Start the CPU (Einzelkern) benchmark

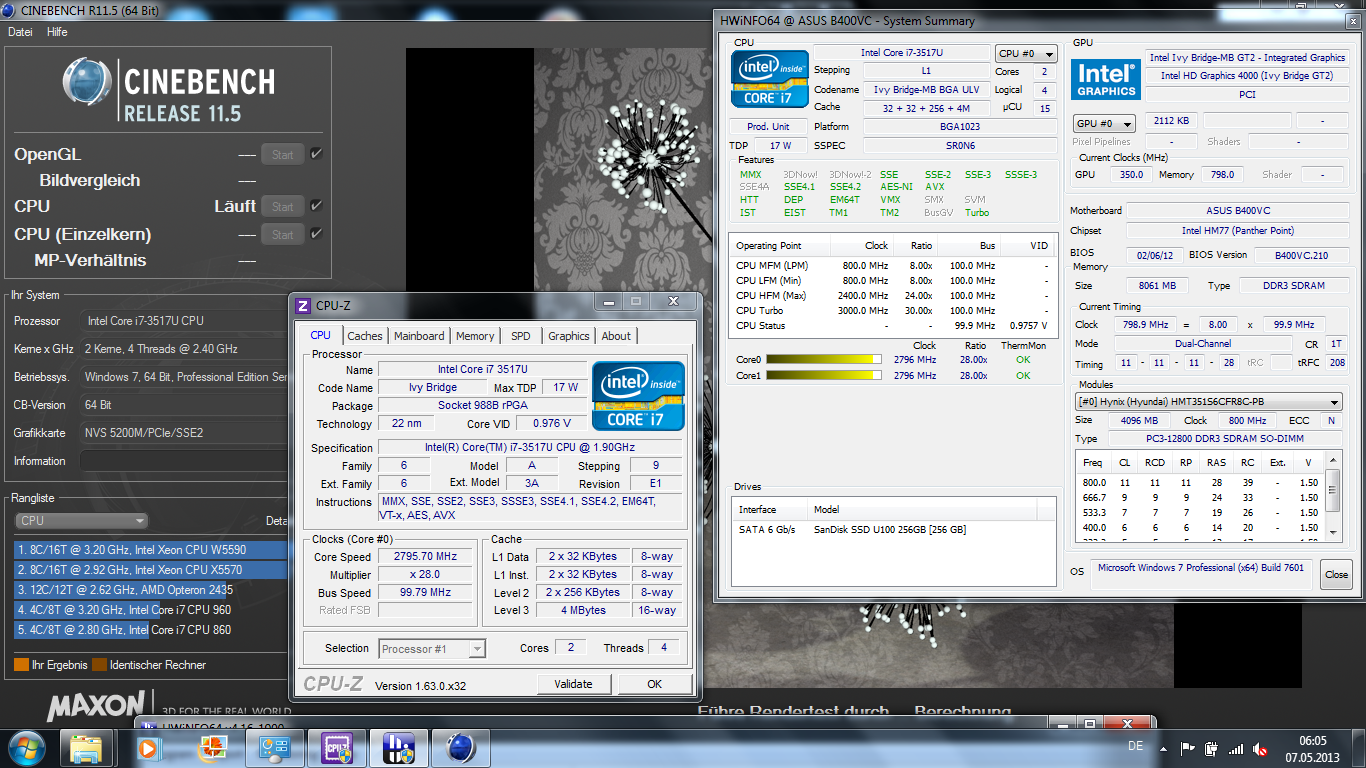click(283, 234)
